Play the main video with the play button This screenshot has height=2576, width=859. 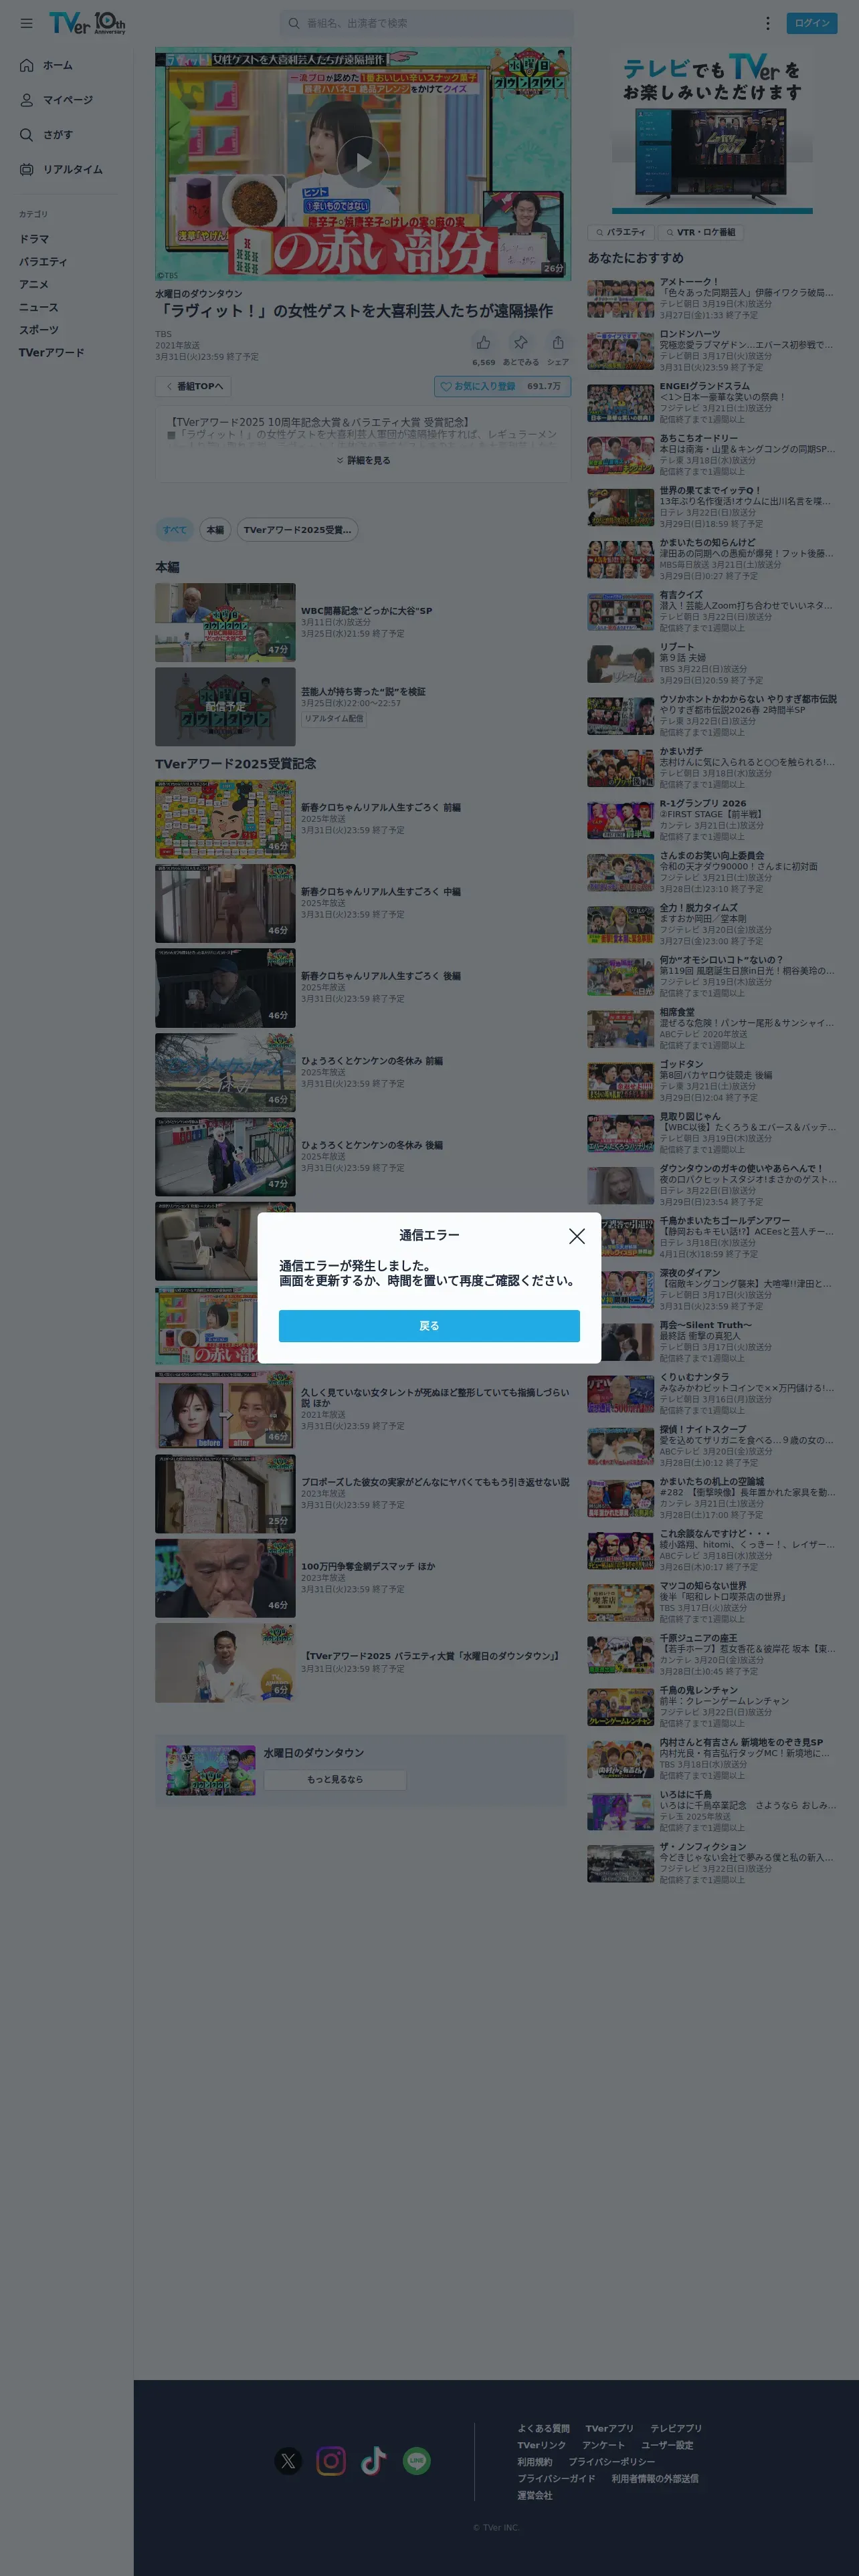tap(363, 162)
